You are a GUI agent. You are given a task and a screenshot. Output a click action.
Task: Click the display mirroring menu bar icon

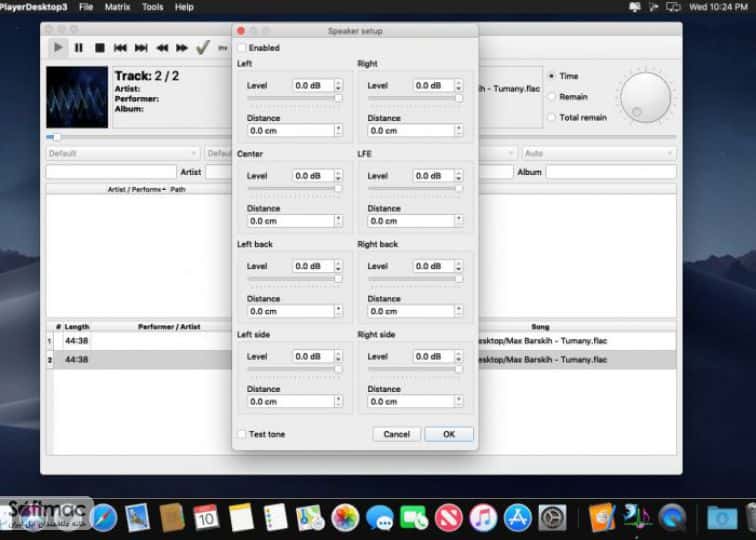click(673, 7)
